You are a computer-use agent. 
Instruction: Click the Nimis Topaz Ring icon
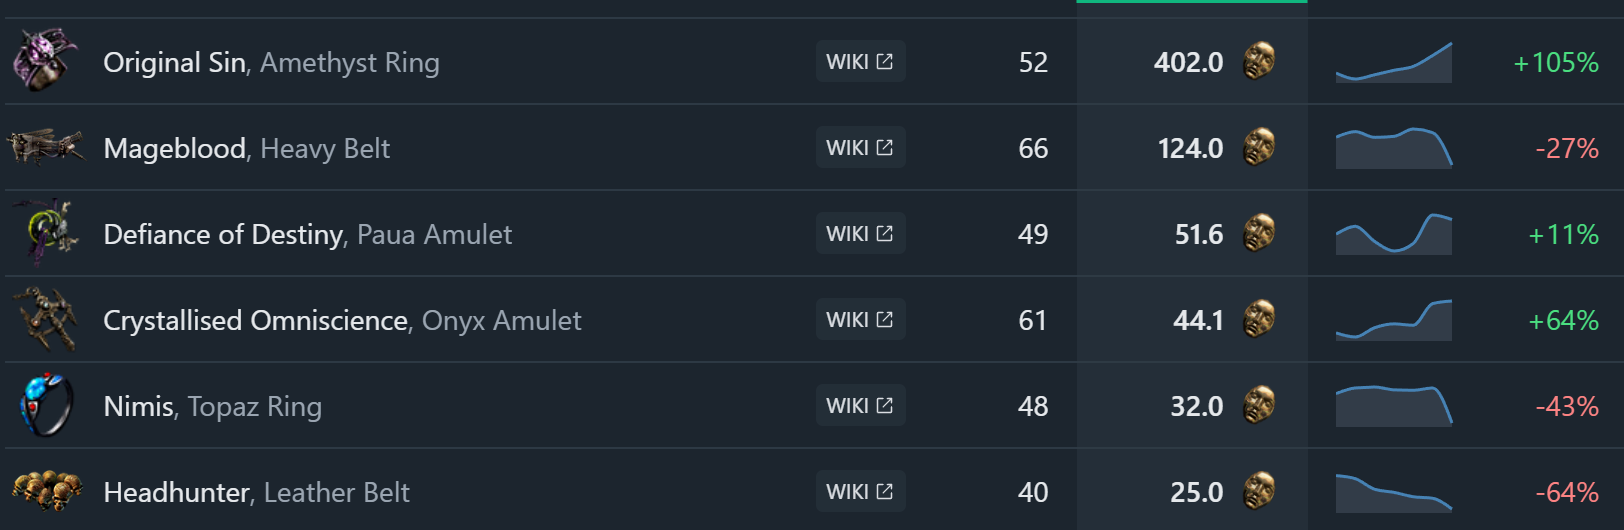point(46,405)
